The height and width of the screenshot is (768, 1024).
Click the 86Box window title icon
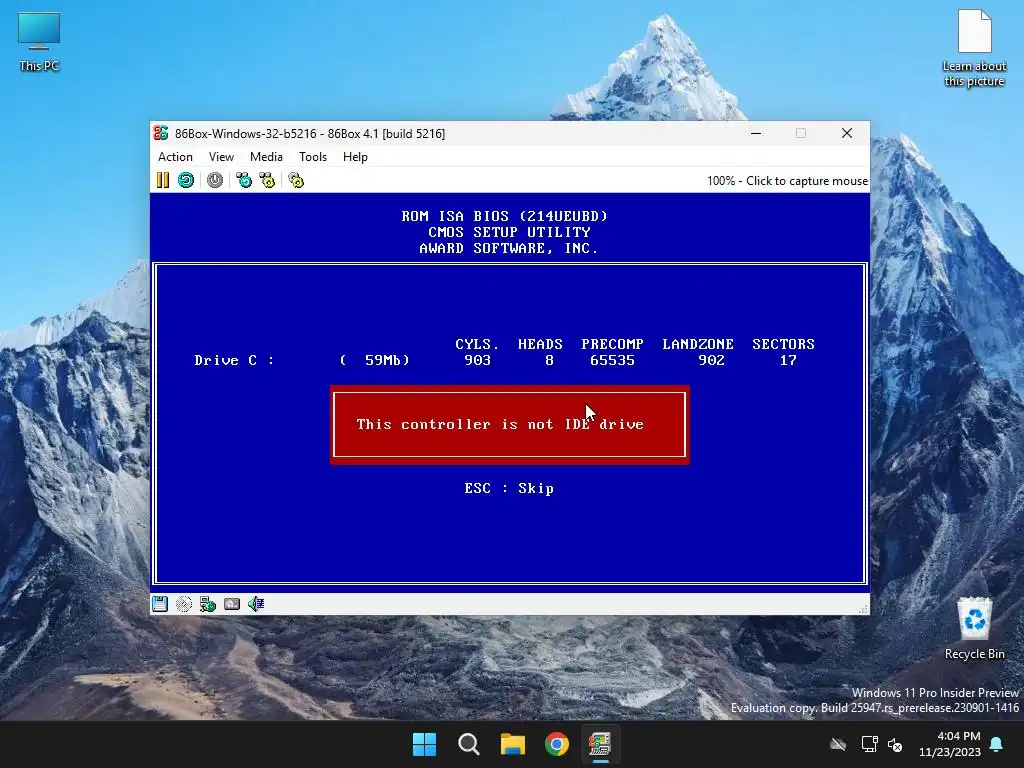coord(161,133)
